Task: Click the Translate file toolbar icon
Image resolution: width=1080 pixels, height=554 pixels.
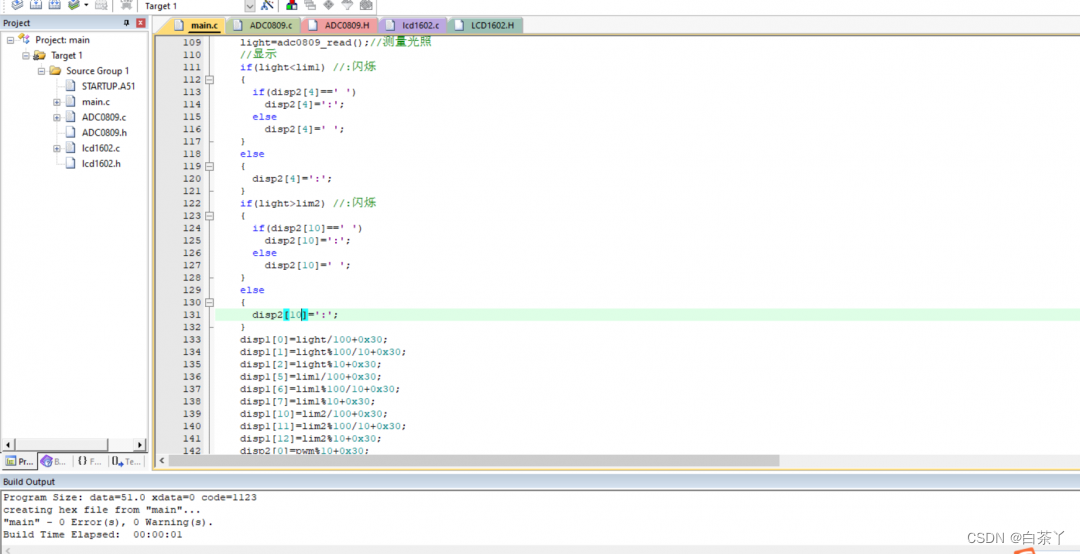Action: pos(17,5)
